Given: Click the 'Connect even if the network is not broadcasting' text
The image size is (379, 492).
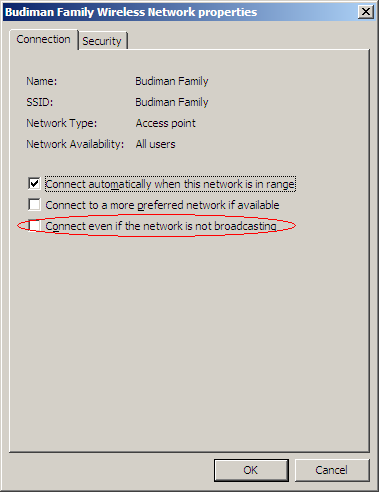Looking at the screenshot, I should (x=161, y=226).
